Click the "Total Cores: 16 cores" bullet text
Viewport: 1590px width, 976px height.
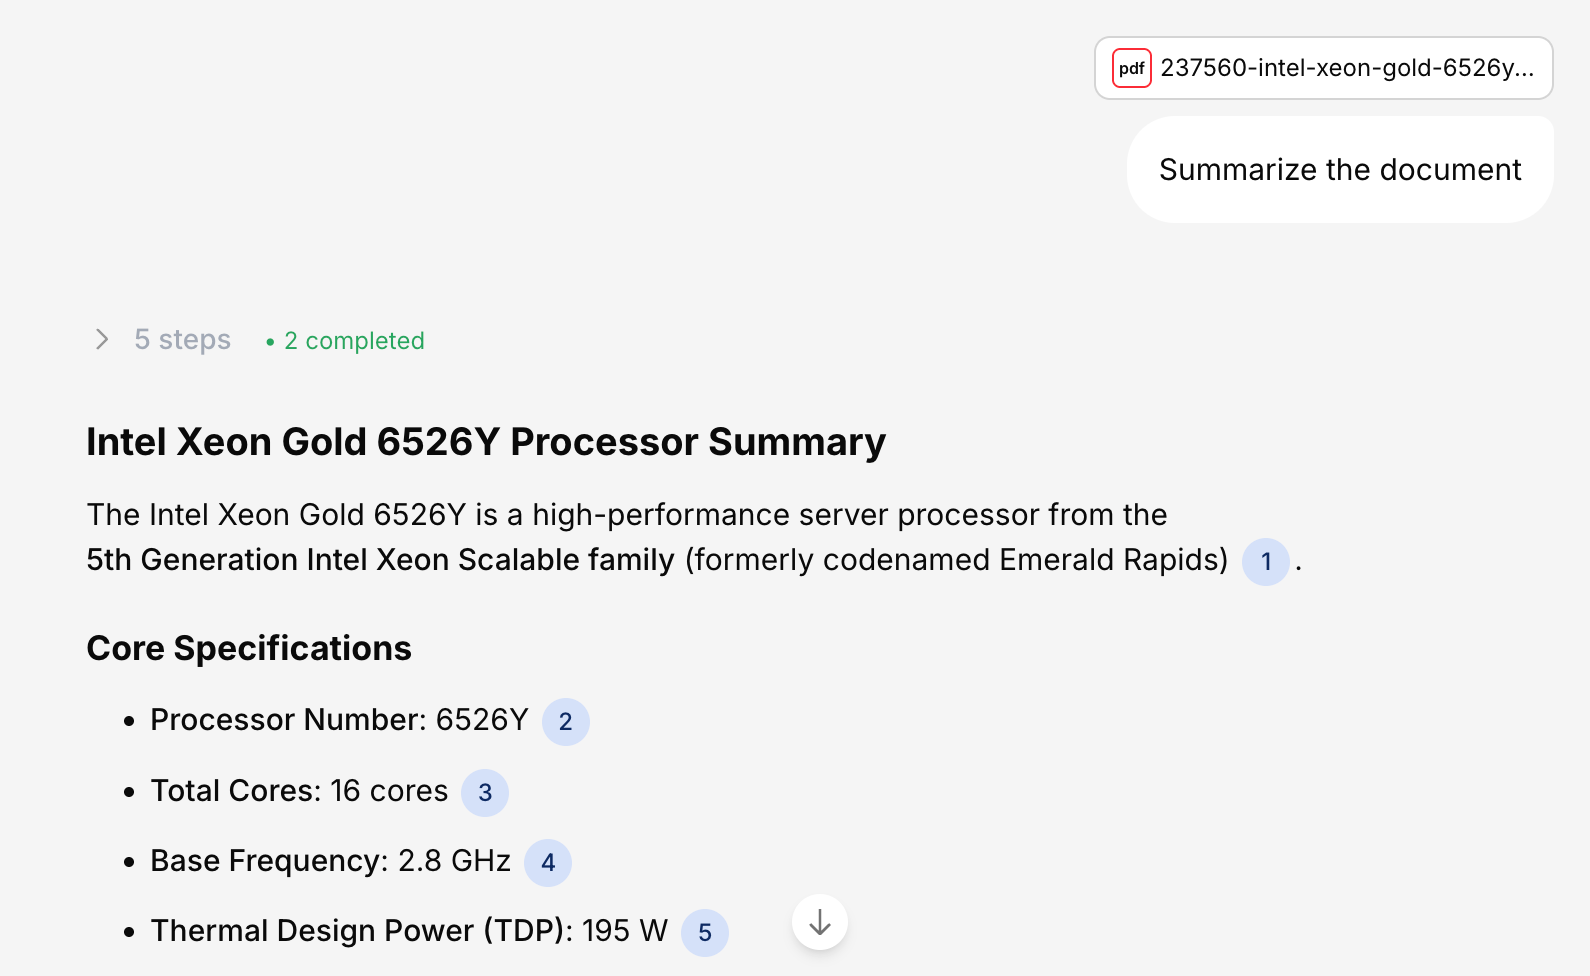click(299, 791)
